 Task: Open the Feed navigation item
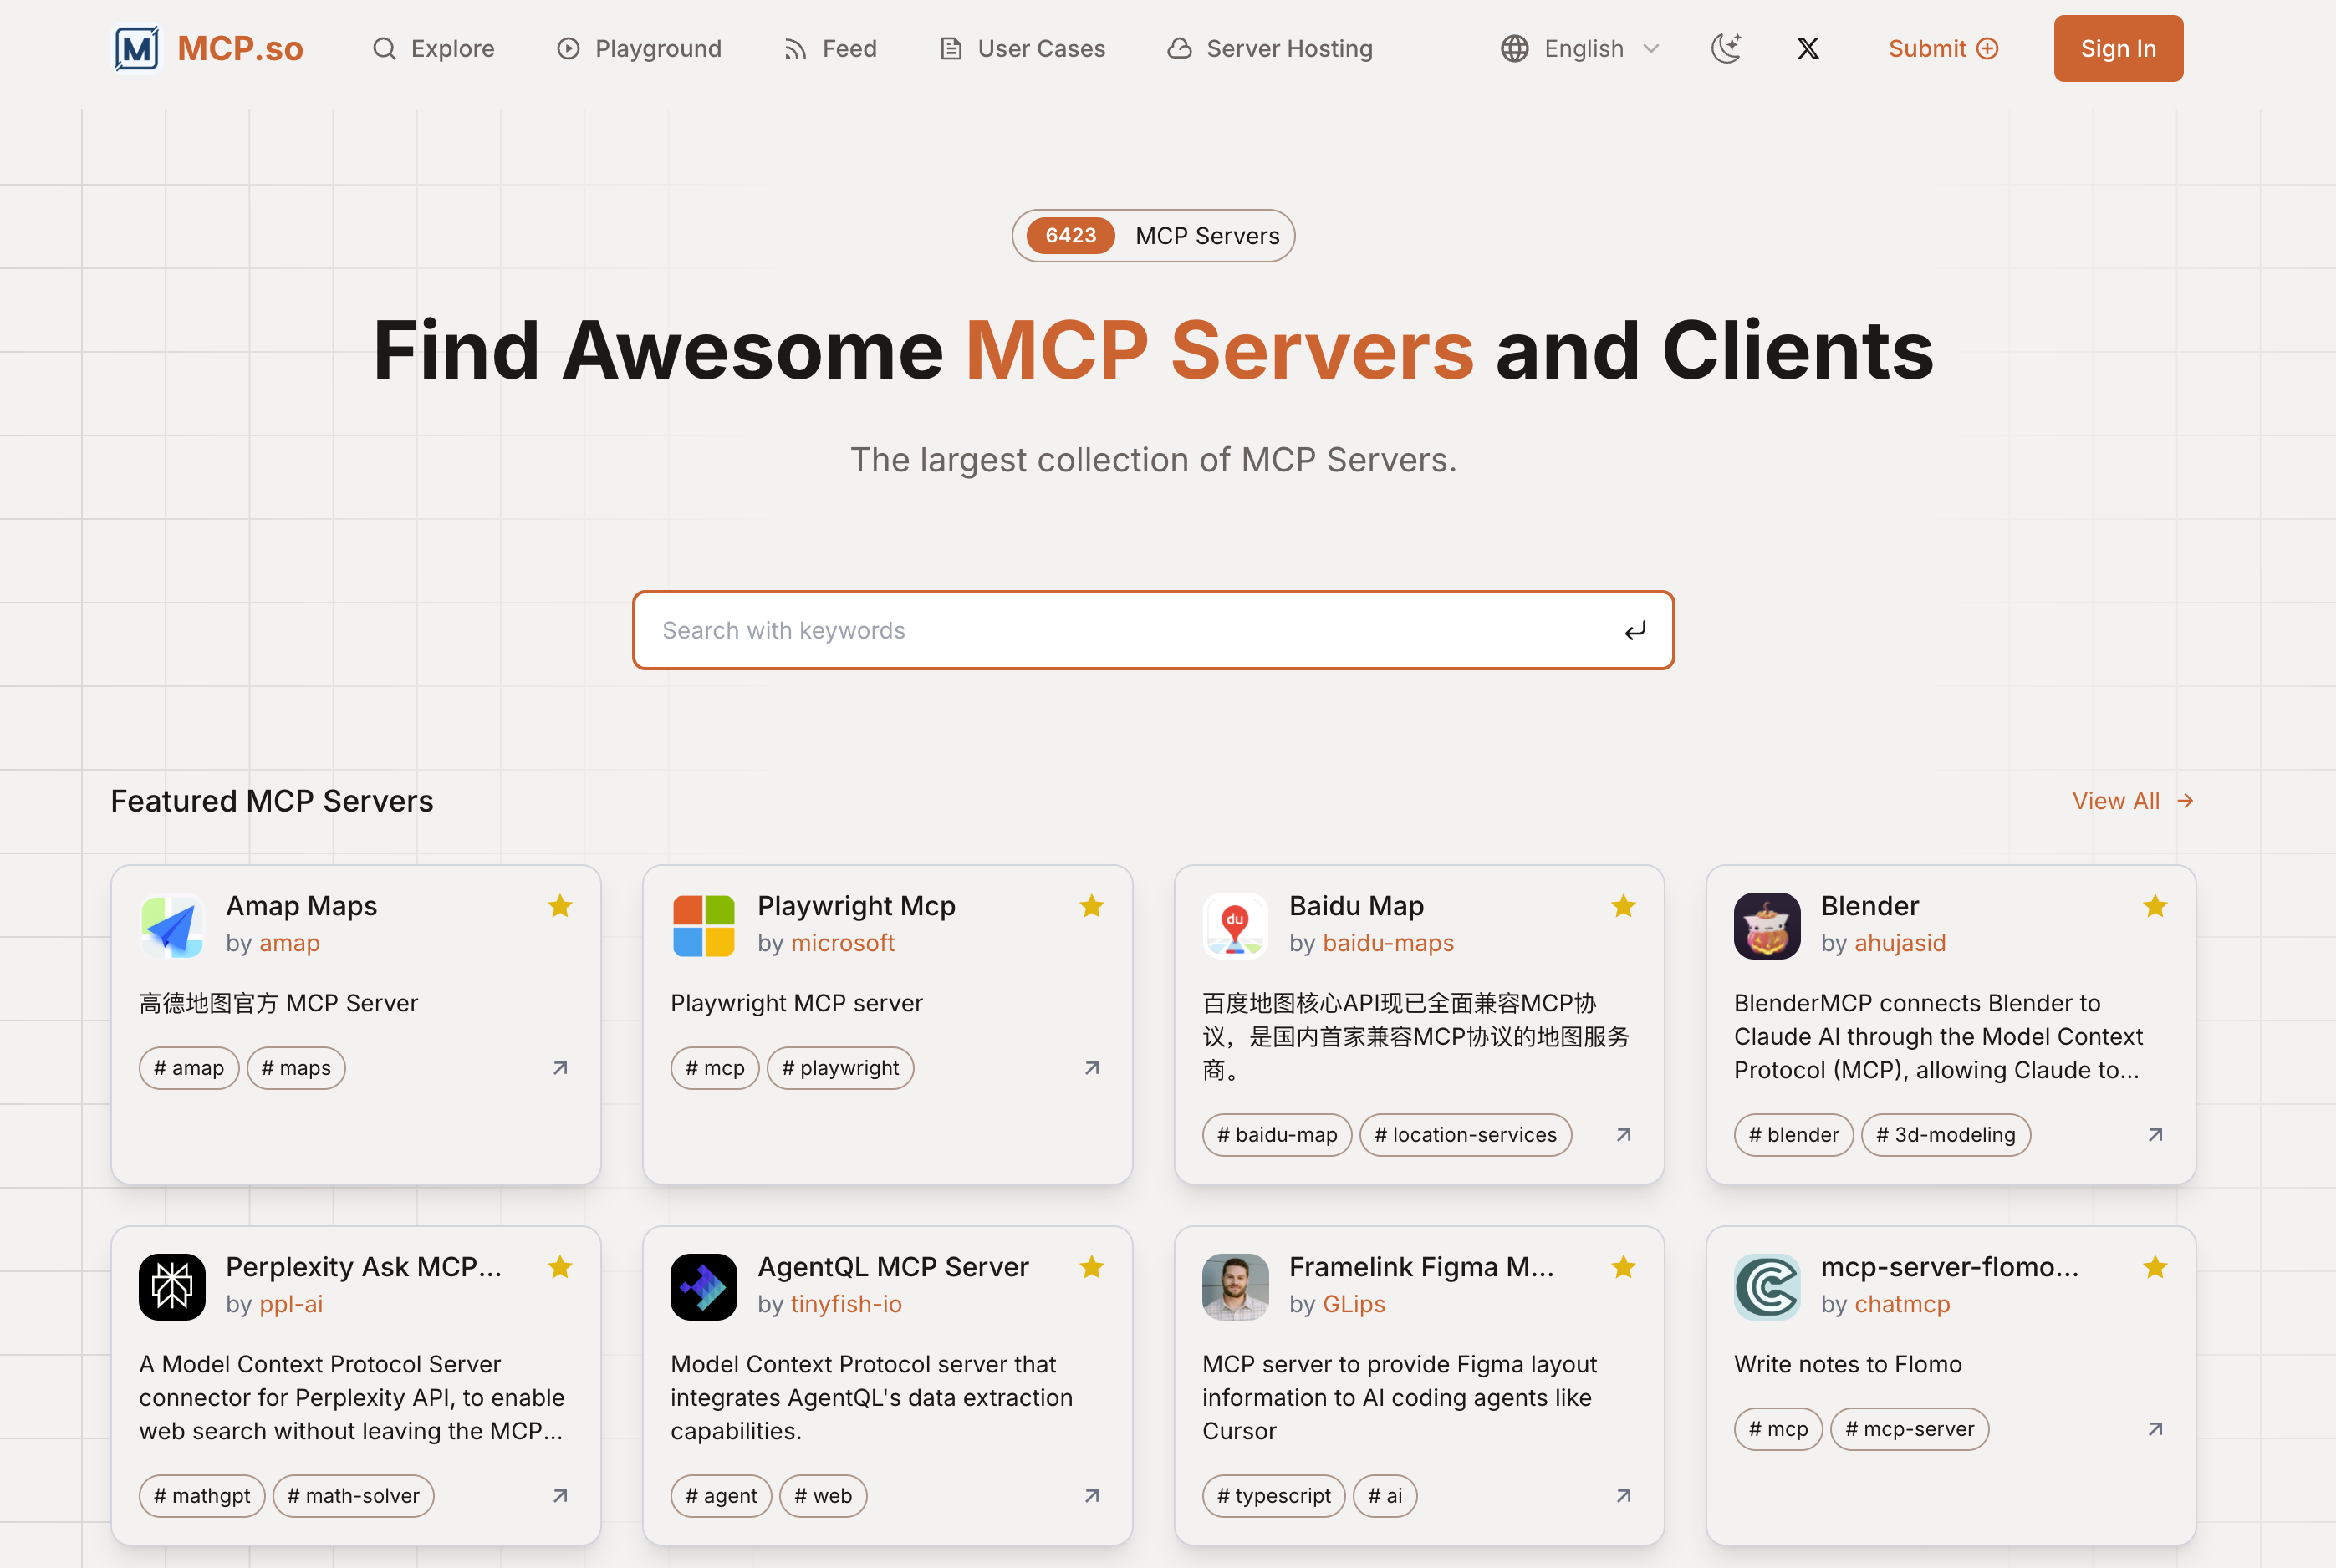coord(830,48)
